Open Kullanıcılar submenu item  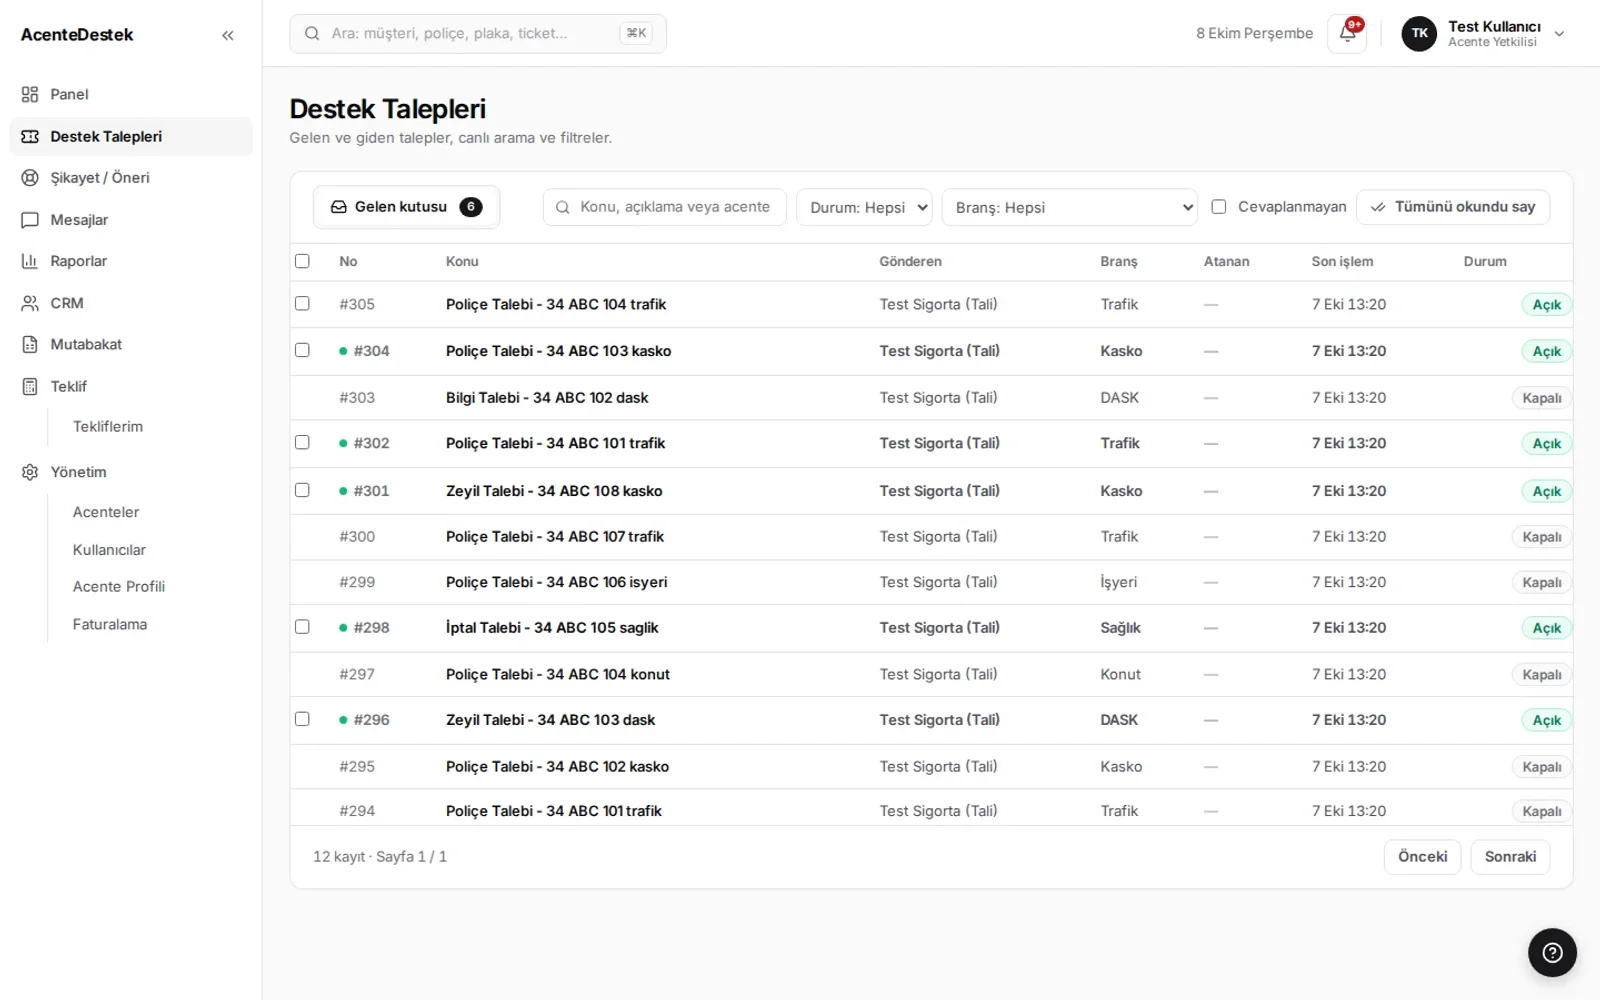(x=109, y=550)
